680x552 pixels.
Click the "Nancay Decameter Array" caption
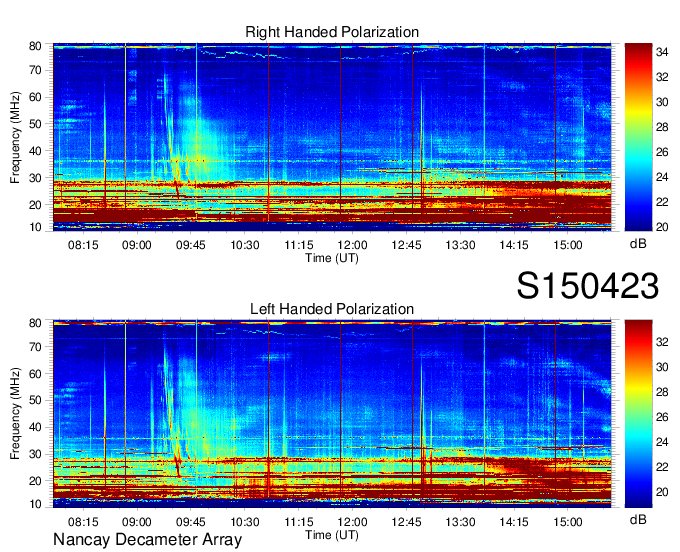click(147, 539)
